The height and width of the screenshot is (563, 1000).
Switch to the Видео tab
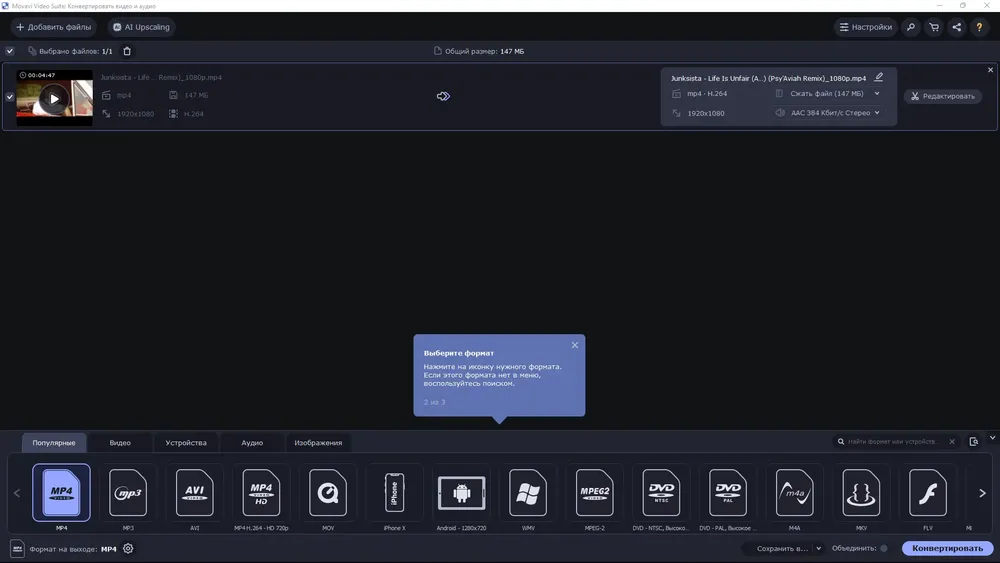120,442
